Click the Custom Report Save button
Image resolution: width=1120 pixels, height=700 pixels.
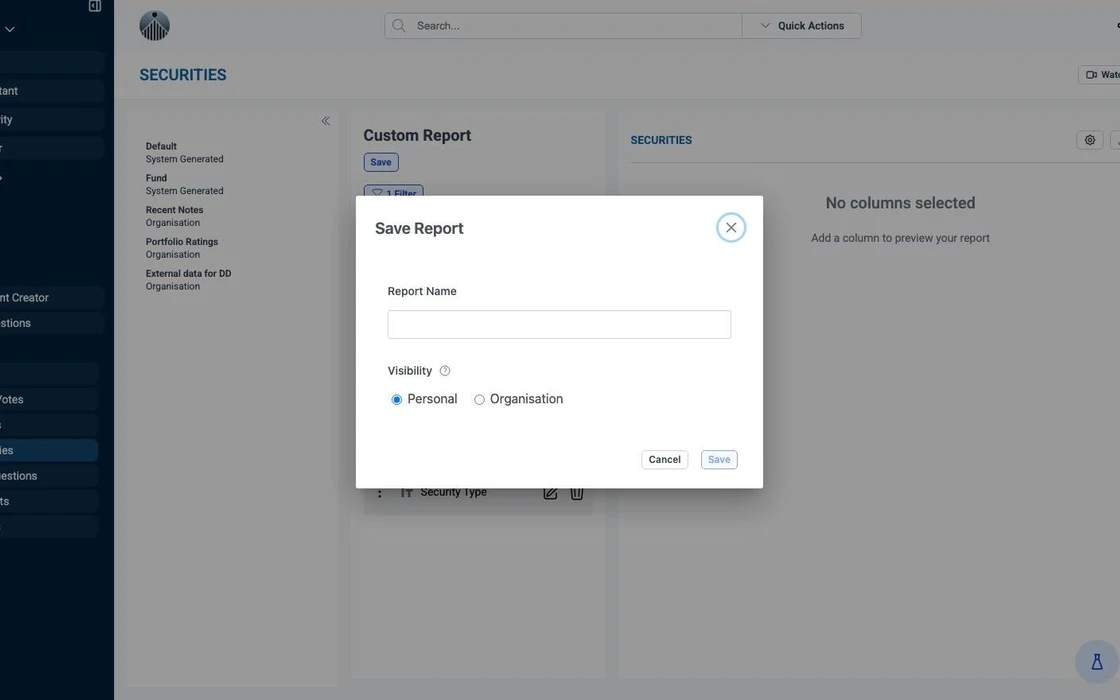point(381,162)
